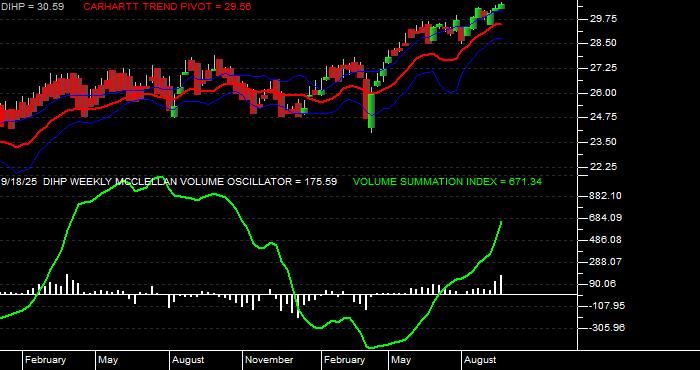Select the 27.25 price axis label
This screenshot has height=370, width=700.
[x=603, y=68]
